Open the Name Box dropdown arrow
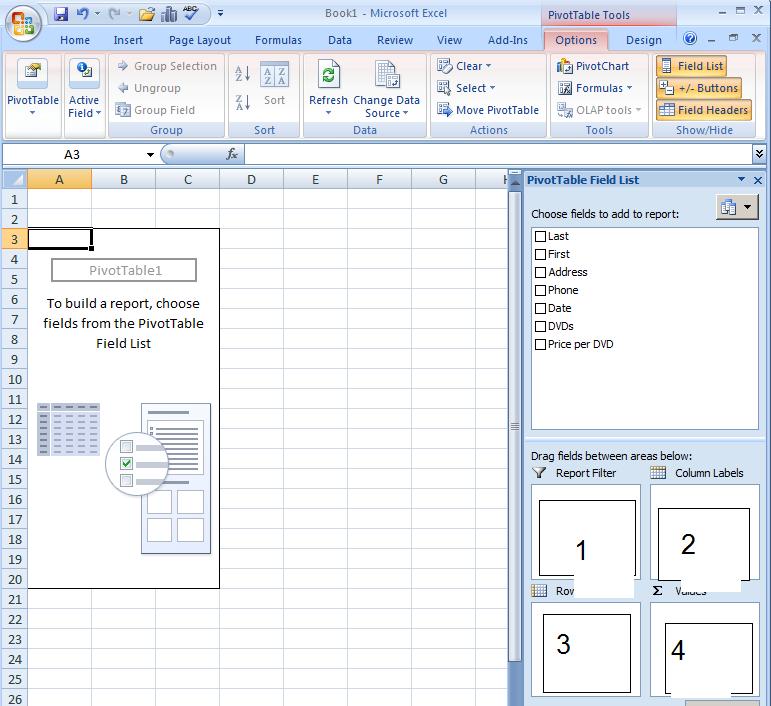771x706 pixels. point(150,155)
